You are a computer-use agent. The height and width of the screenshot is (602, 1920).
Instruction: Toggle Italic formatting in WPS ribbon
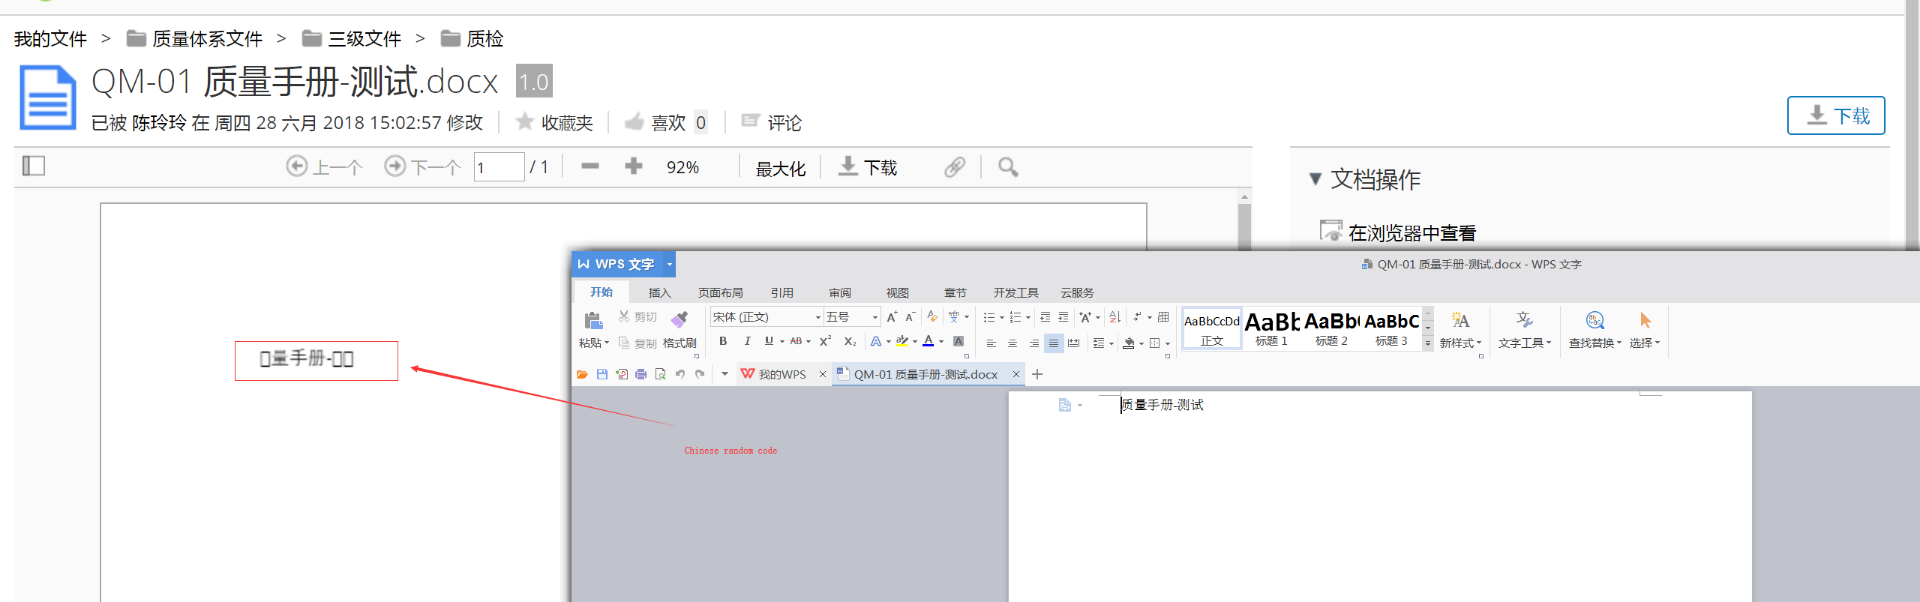747,342
